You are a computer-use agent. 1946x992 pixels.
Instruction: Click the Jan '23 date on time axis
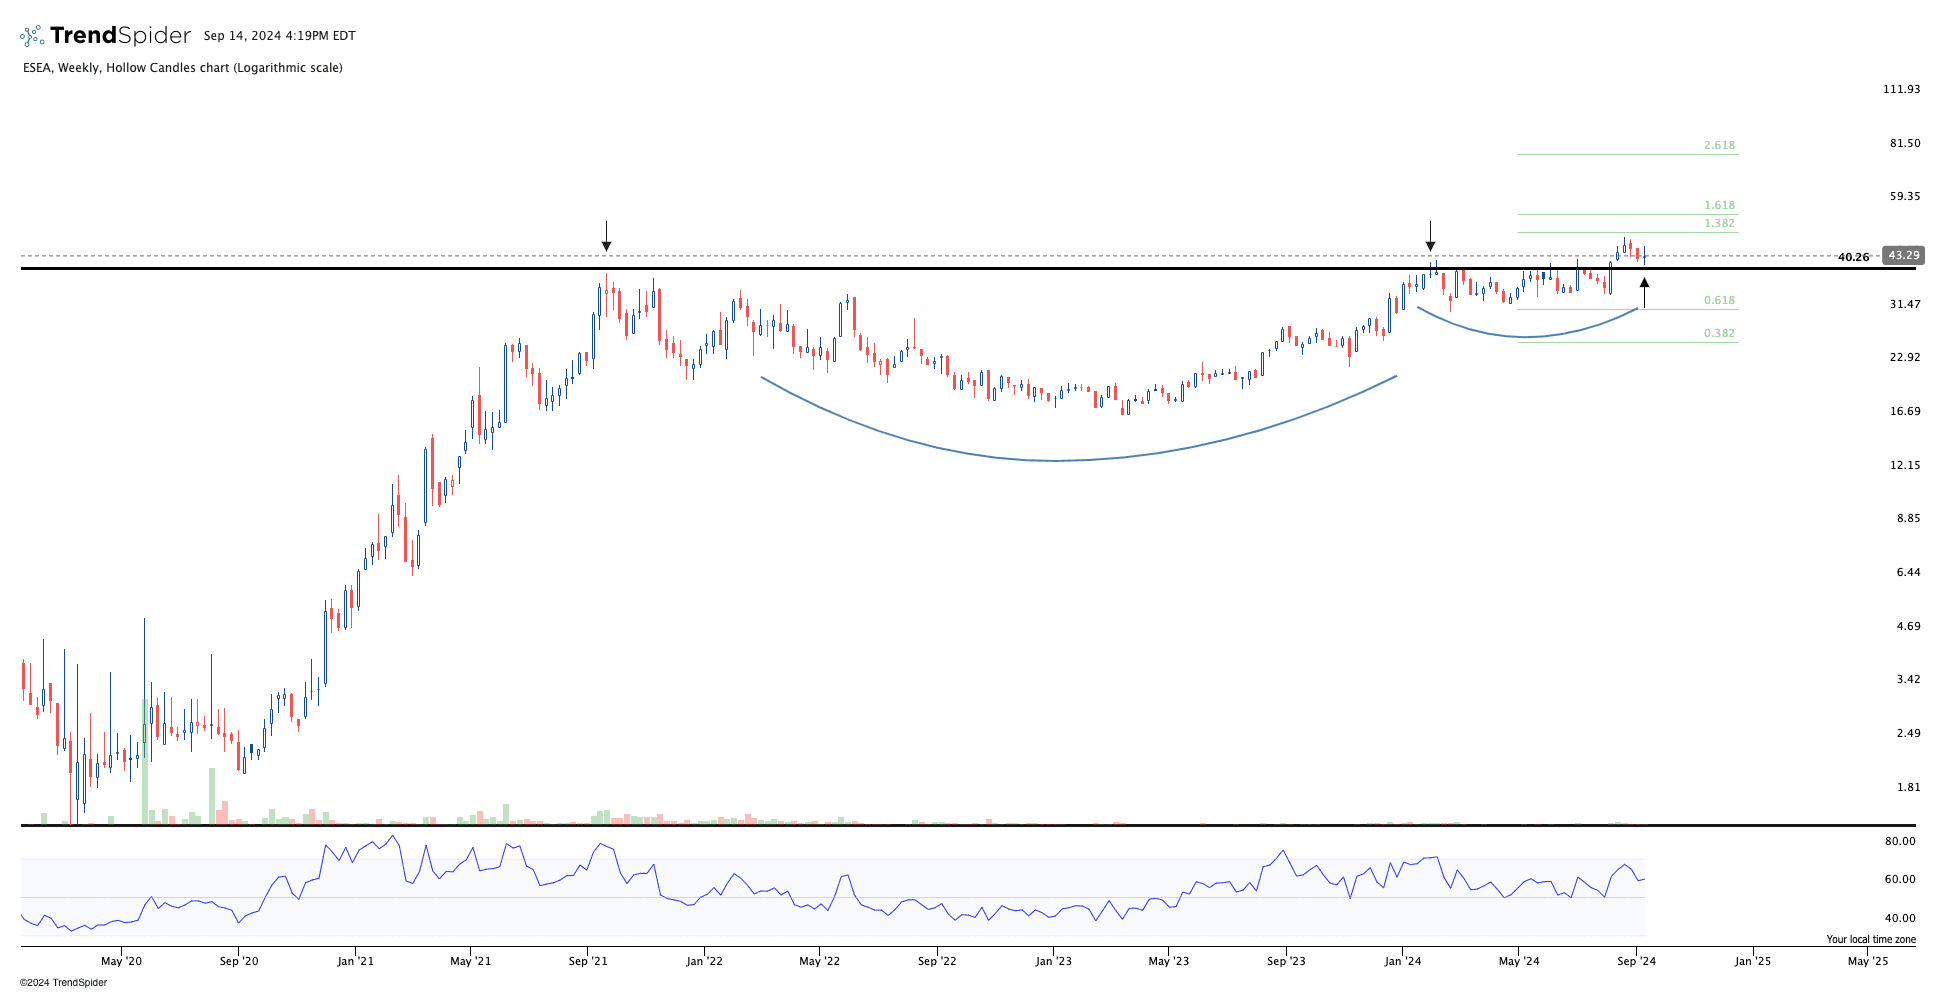click(x=1053, y=961)
